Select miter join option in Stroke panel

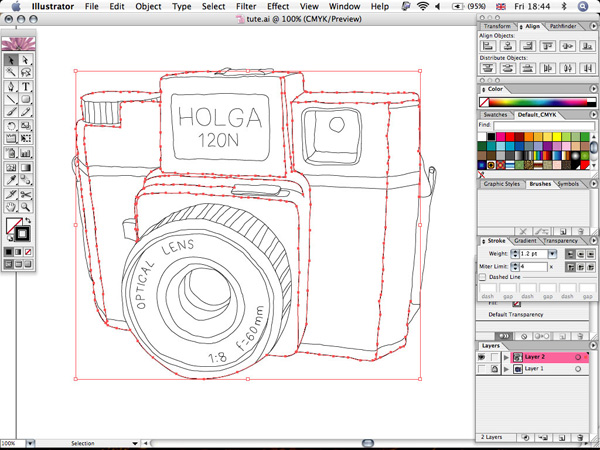click(x=571, y=267)
